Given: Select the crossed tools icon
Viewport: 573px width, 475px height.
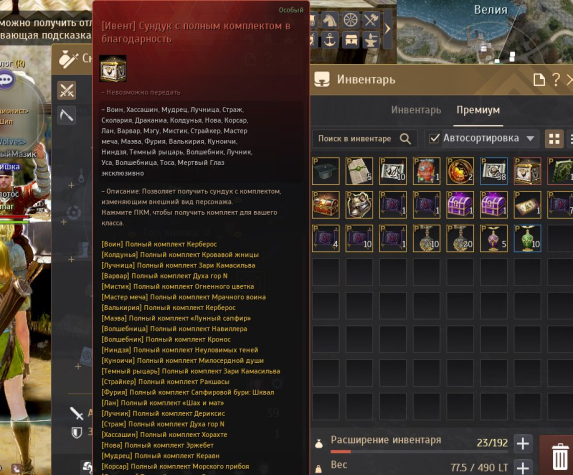Looking at the screenshot, I should (x=371, y=20).
